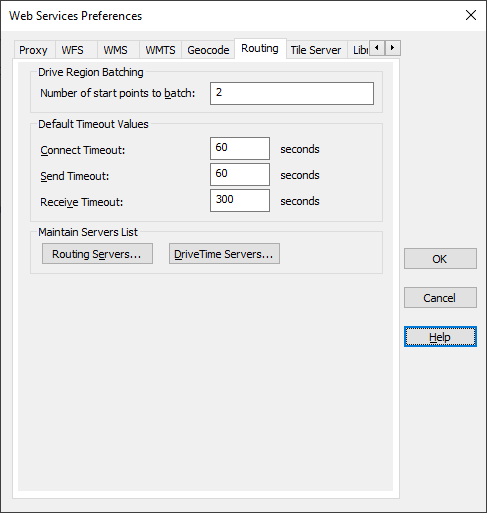
Task: Close the Web Services Preferences dialog
Action: click(471, 15)
